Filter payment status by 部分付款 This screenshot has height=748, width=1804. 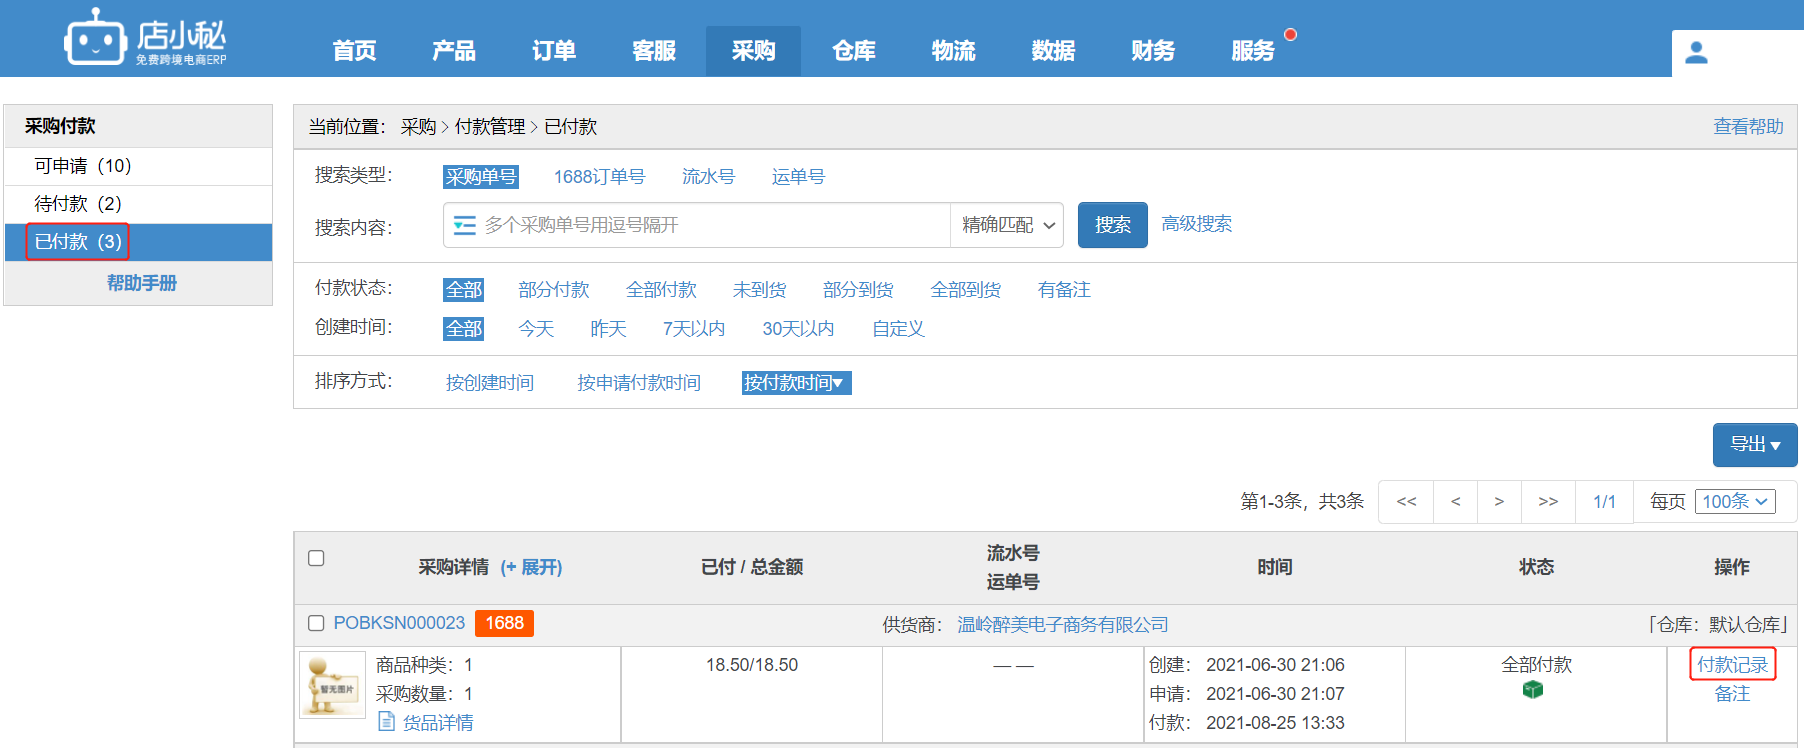(x=554, y=290)
